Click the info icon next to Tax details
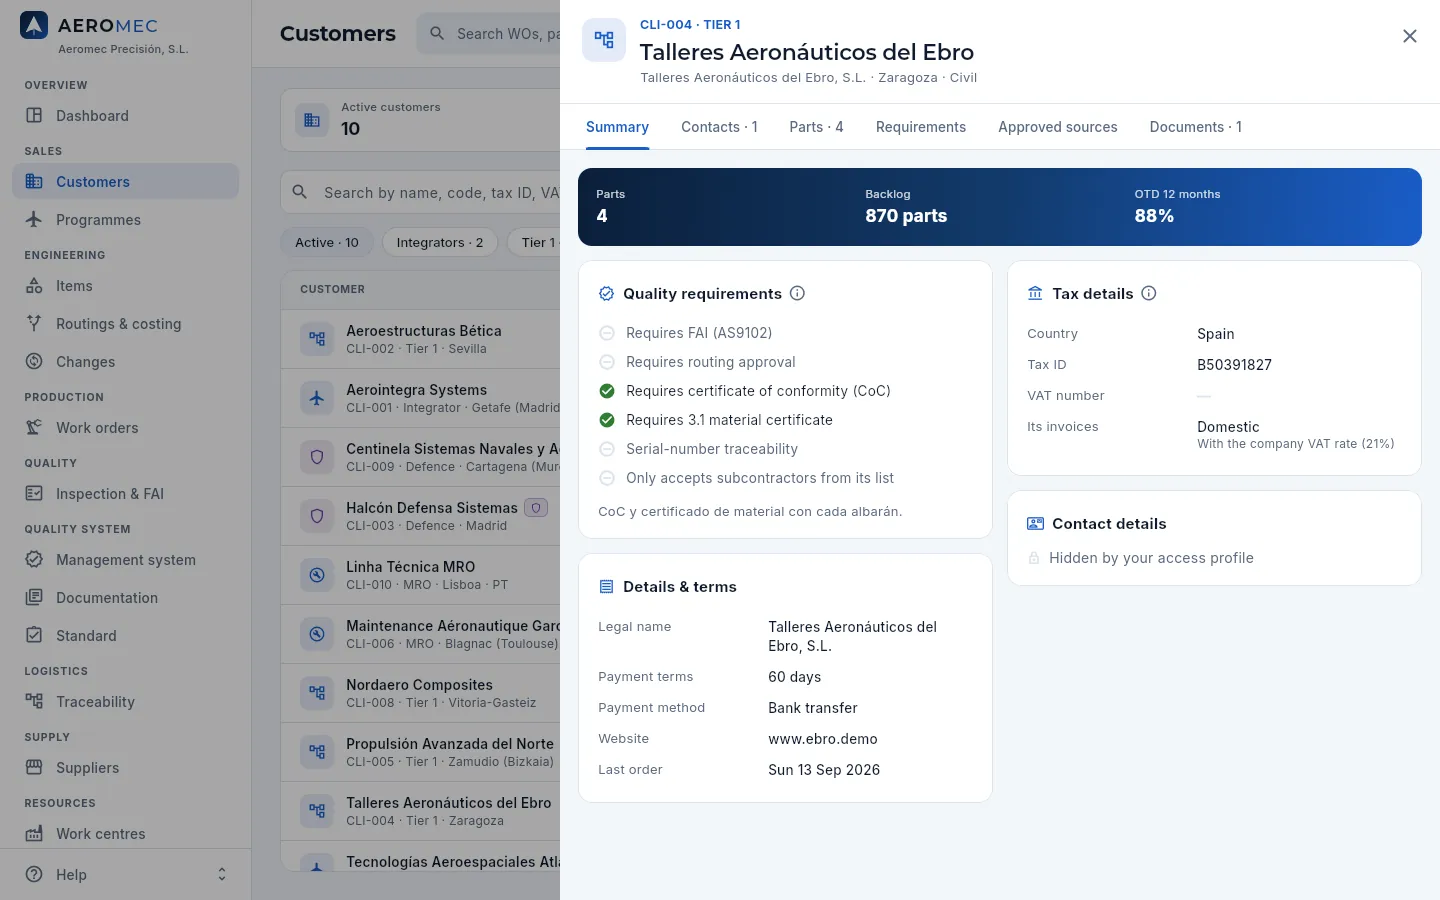Screen dimensions: 1440x900 [1149, 293]
